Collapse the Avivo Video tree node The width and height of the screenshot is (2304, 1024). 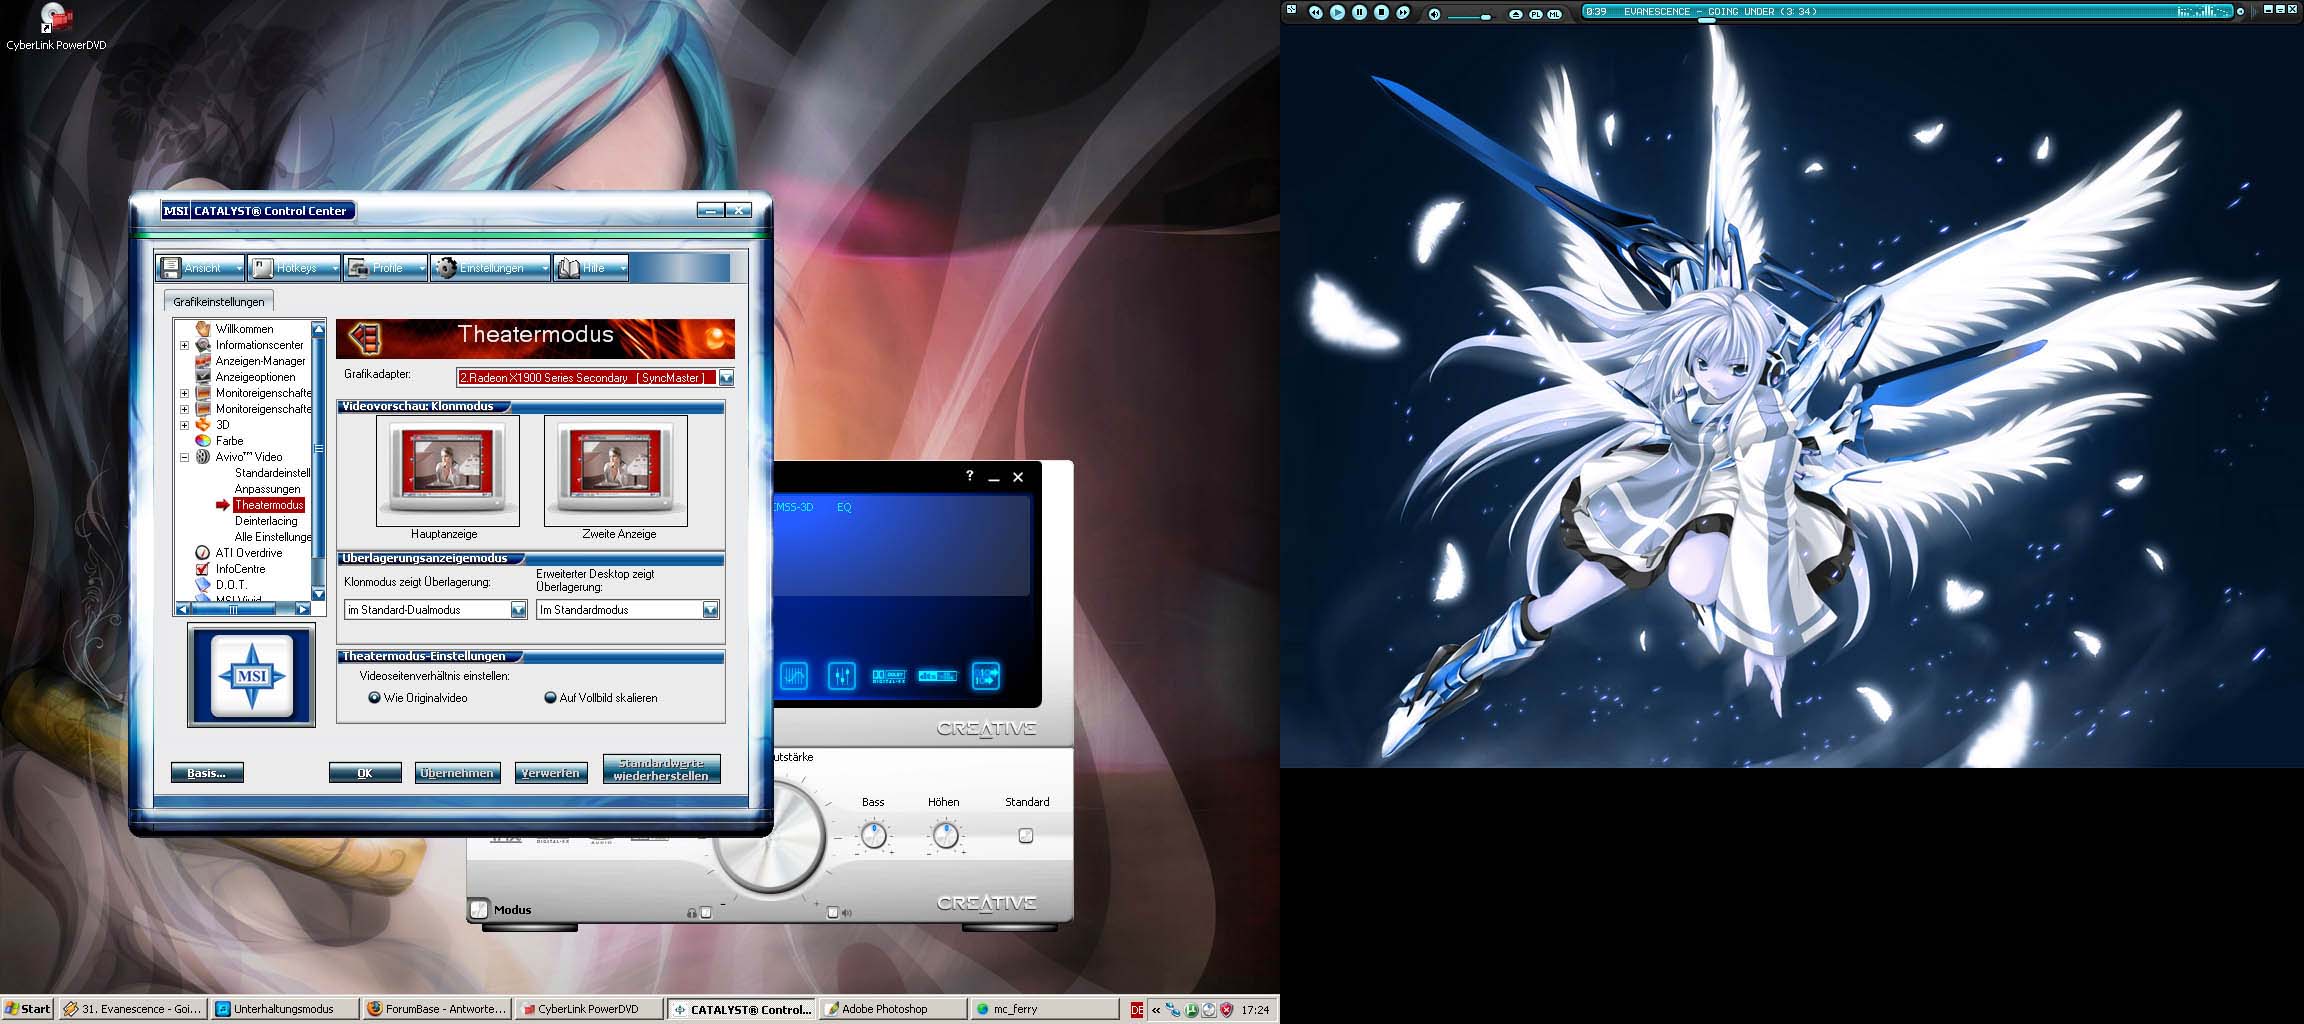(184, 457)
